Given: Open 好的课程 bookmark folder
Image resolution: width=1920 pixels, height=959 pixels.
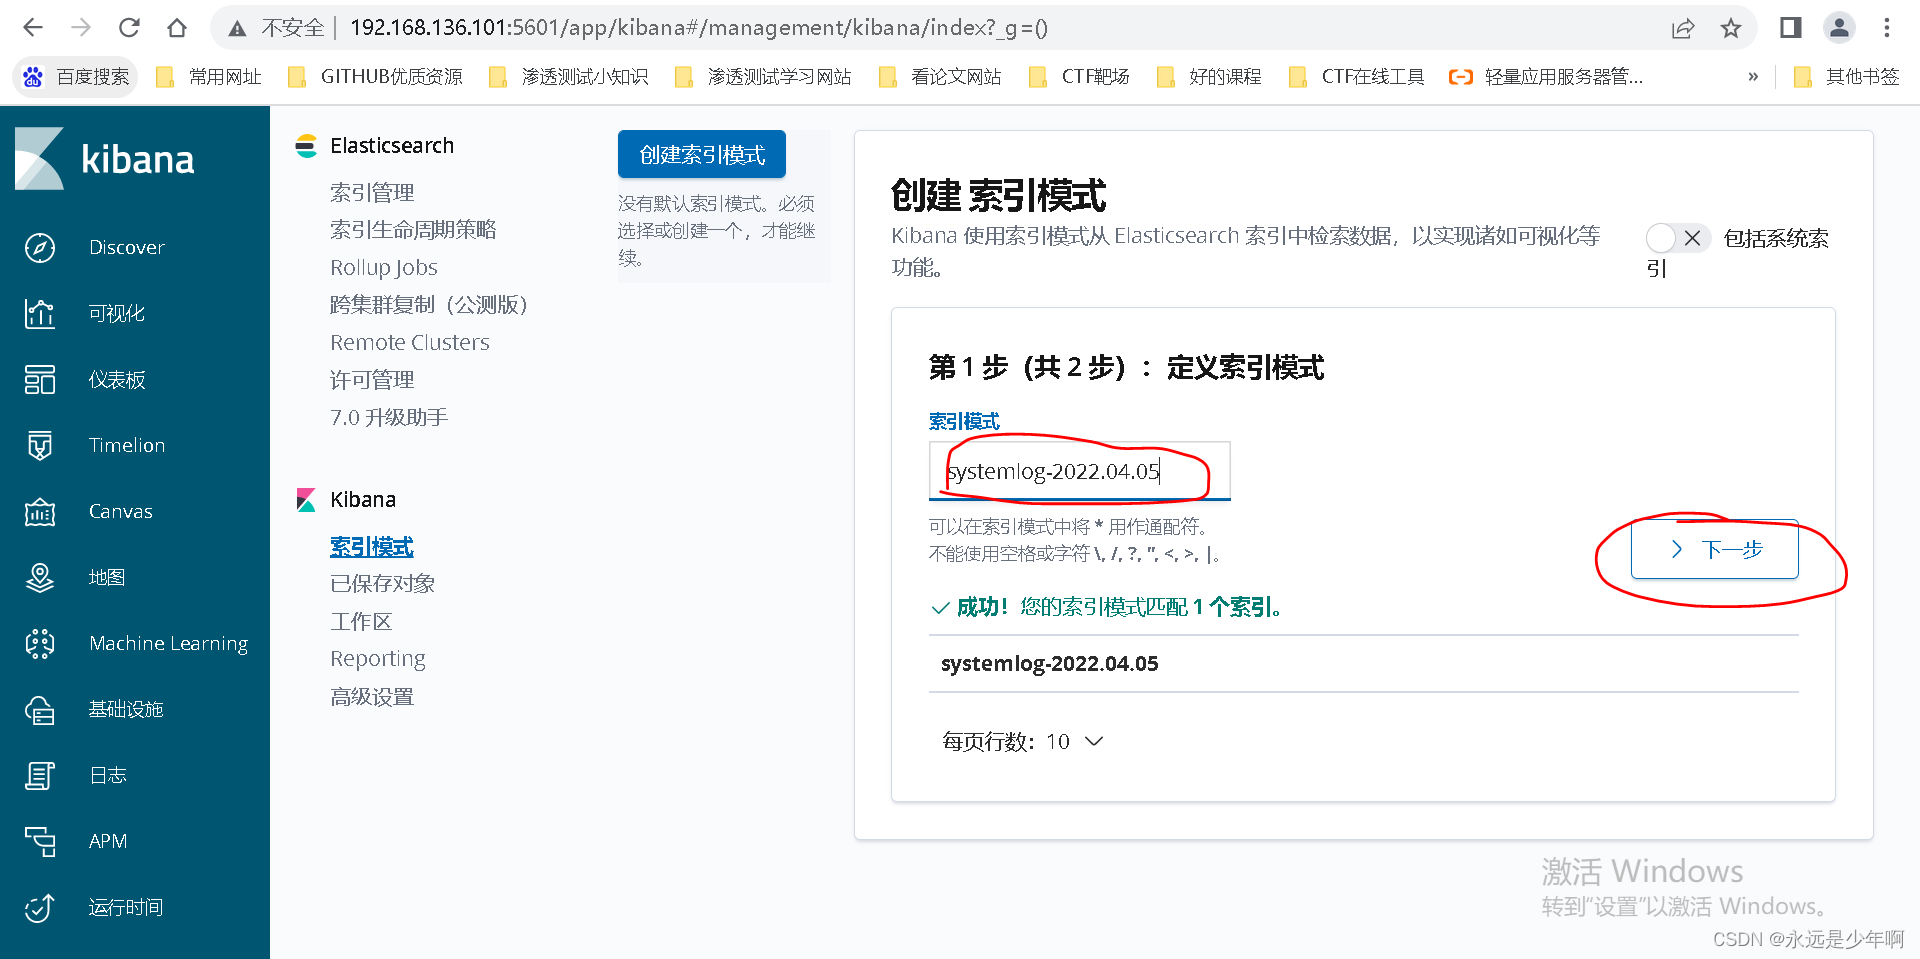Looking at the screenshot, I should (1209, 77).
